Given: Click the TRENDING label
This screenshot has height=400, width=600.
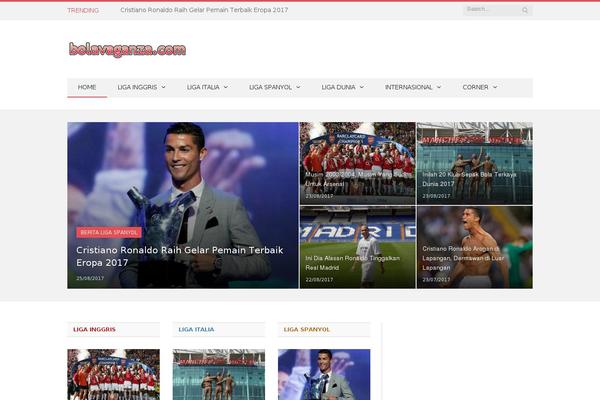Looking at the screenshot, I should coord(83,10).
